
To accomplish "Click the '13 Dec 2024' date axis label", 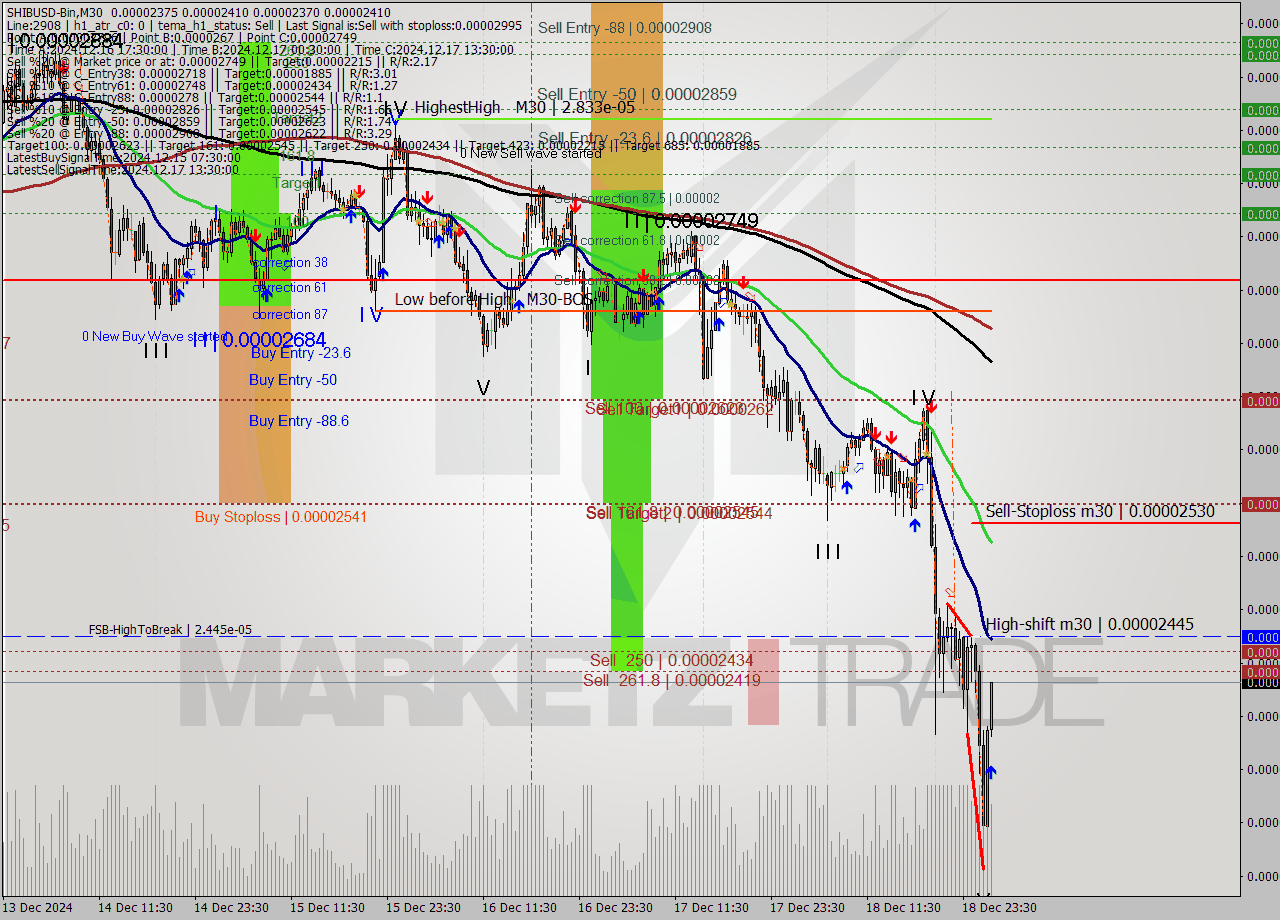I will click(38, 907).
